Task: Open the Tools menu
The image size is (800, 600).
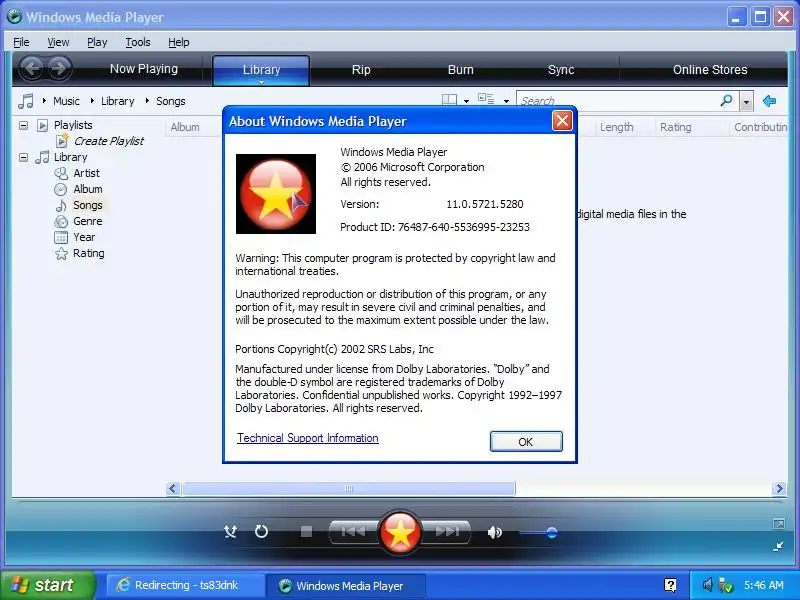Action: (138, 42)
